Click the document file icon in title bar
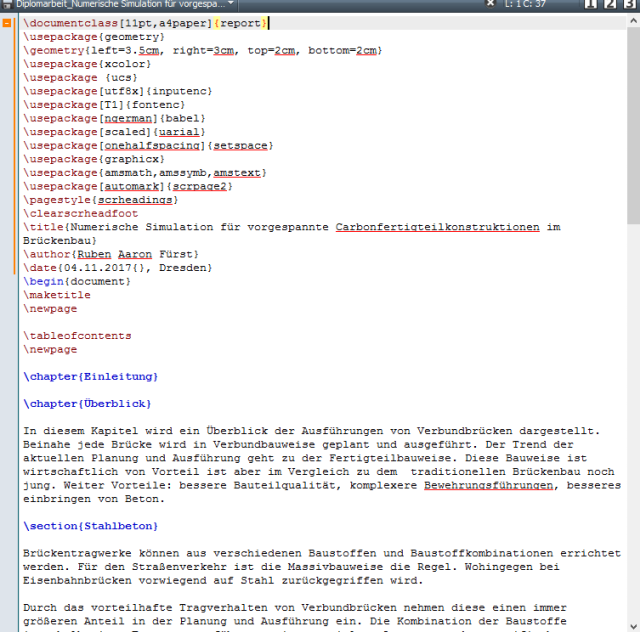The image size is (640, 632). click(x=7, y=5)
